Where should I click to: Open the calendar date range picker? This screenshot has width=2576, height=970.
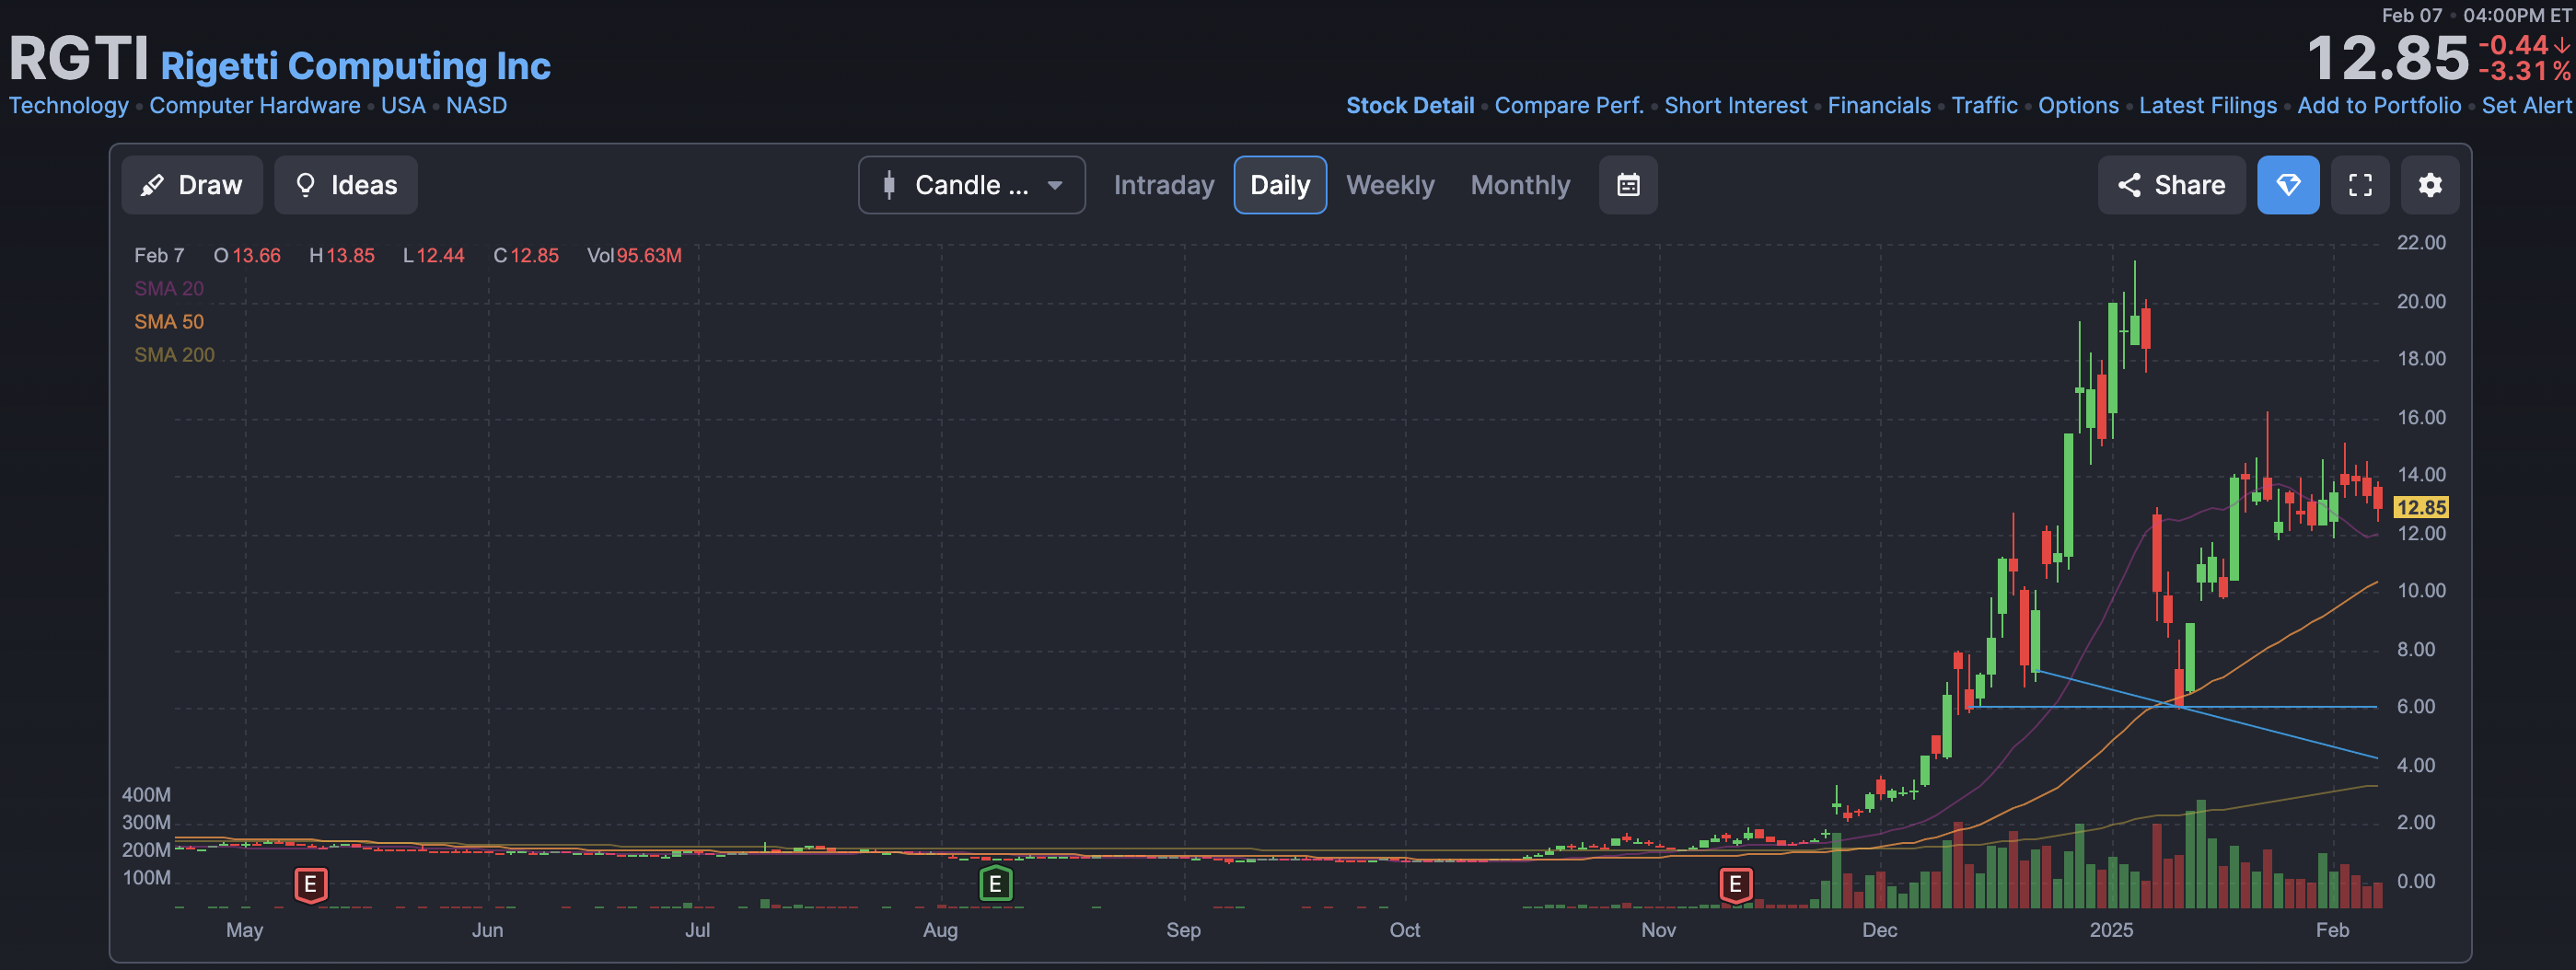[1628, 185]
